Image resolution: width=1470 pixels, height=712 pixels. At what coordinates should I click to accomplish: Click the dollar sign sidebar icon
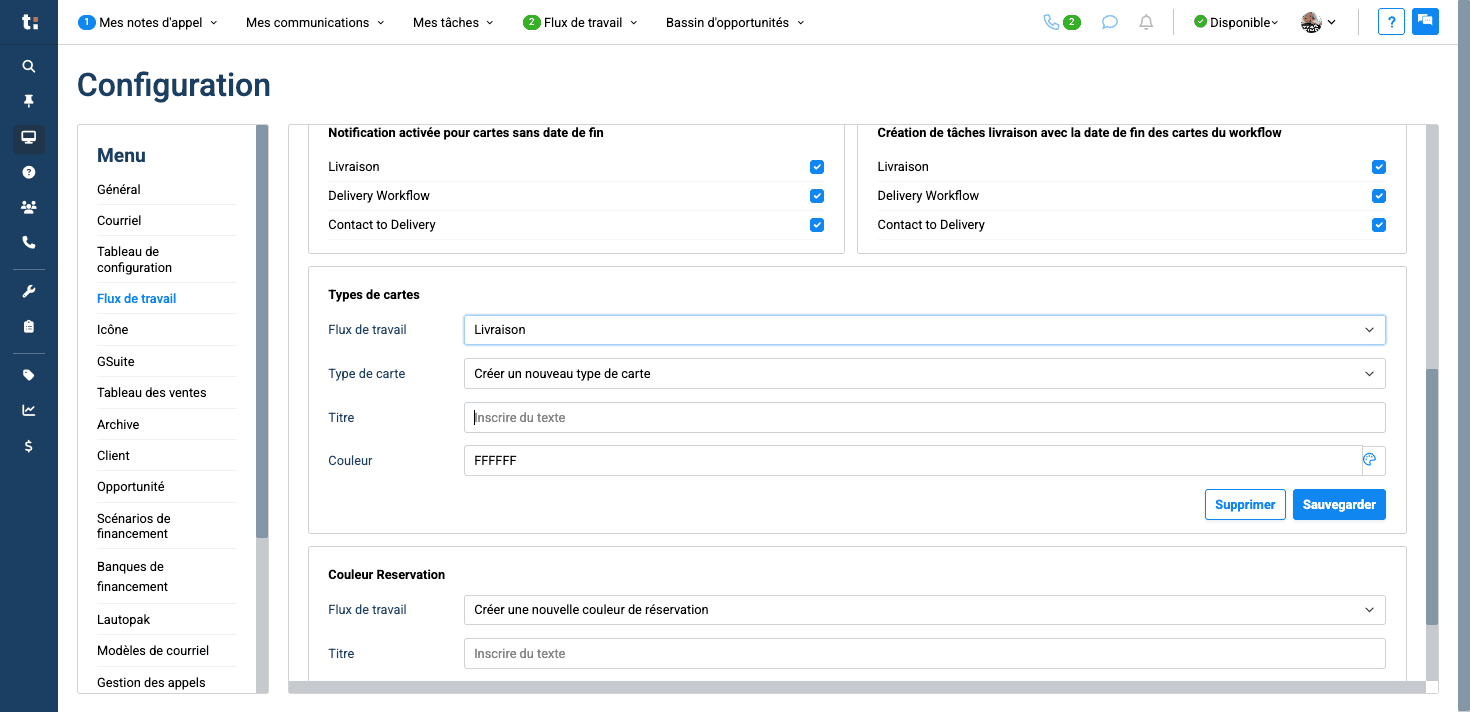pyautogui.click(x=29, y=446)
